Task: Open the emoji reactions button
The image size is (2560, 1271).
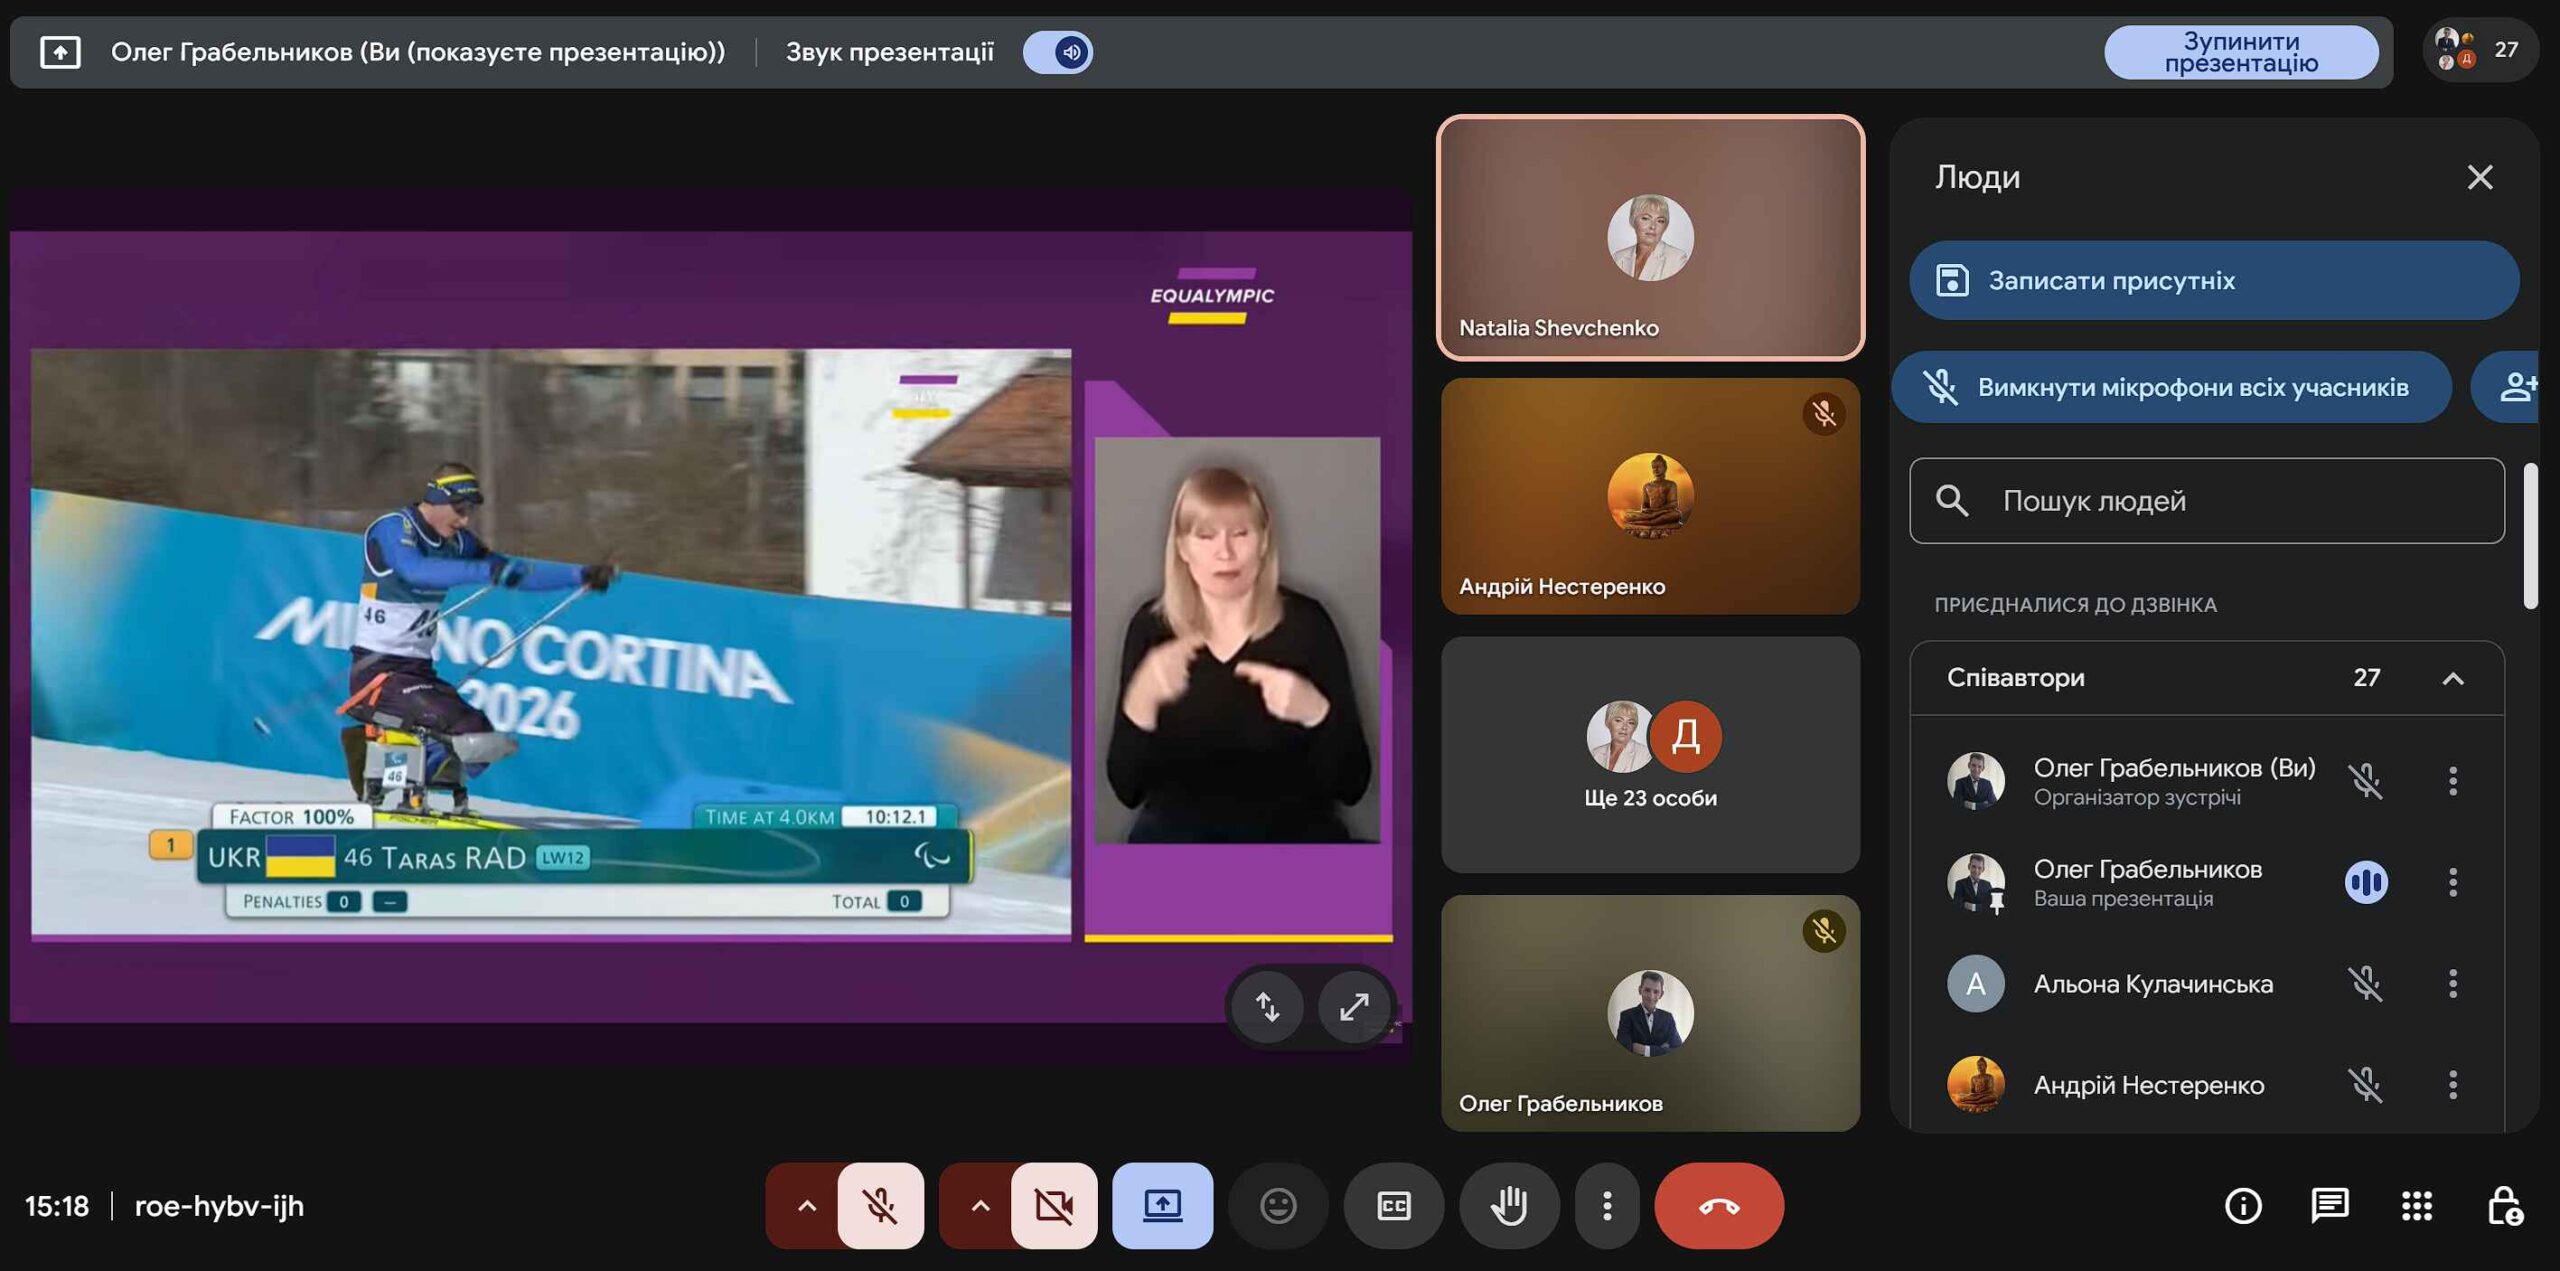Action: point(1277,1206)
